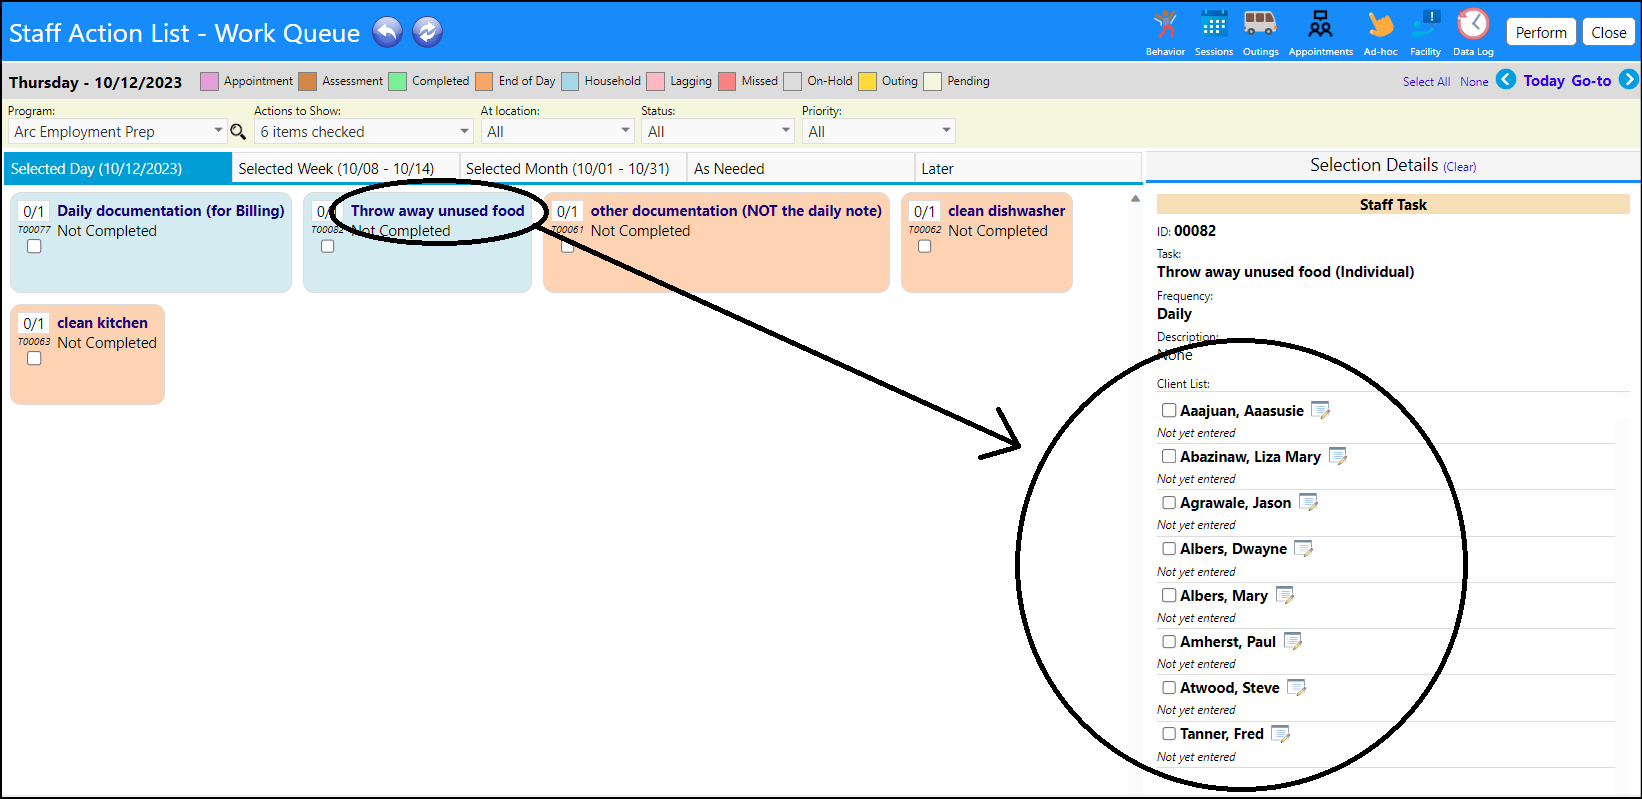The width and height of the screenshot is (1642, 799).
Task: Tick checkbox for client Tanner, Fred
Action: [x=1168, y=733]
